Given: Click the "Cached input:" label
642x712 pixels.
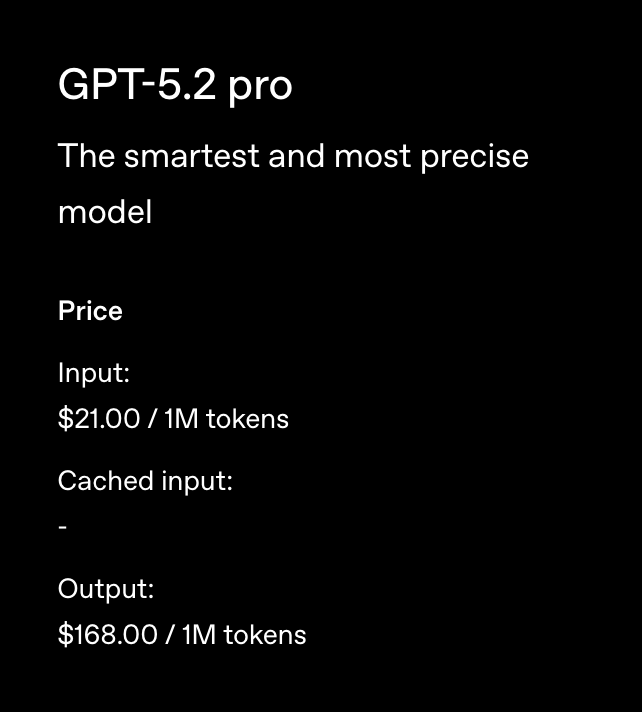Looking at the screenshot, I should point(145,481).
